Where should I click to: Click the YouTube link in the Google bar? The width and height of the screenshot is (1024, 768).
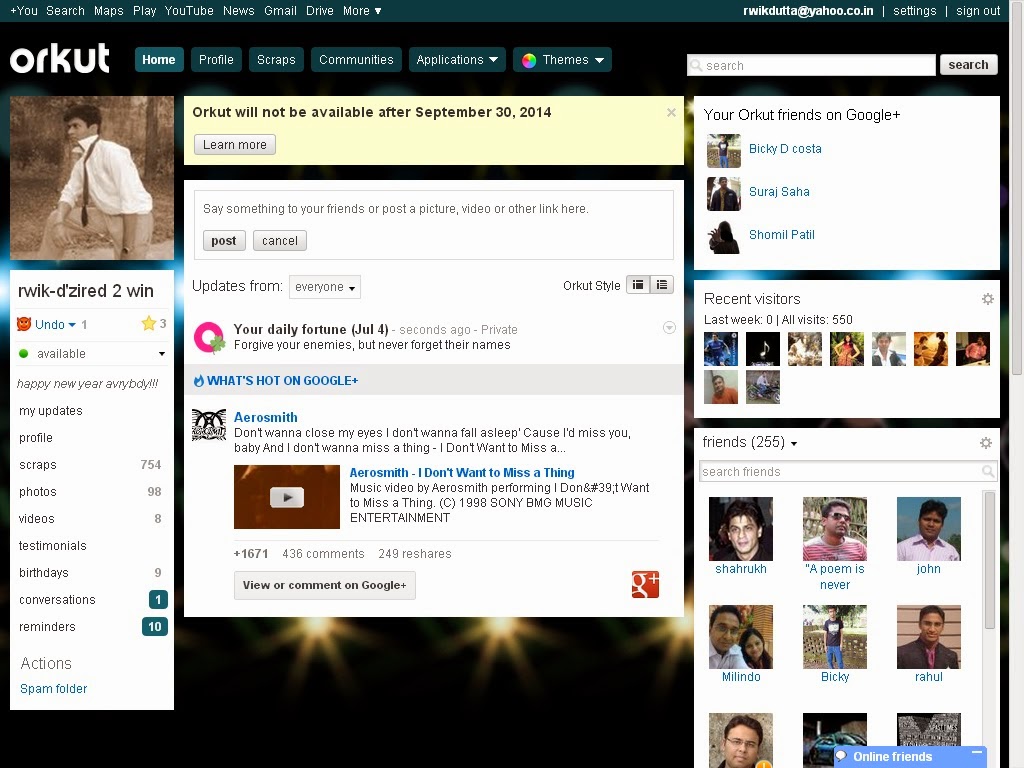(x=189, y=10)
